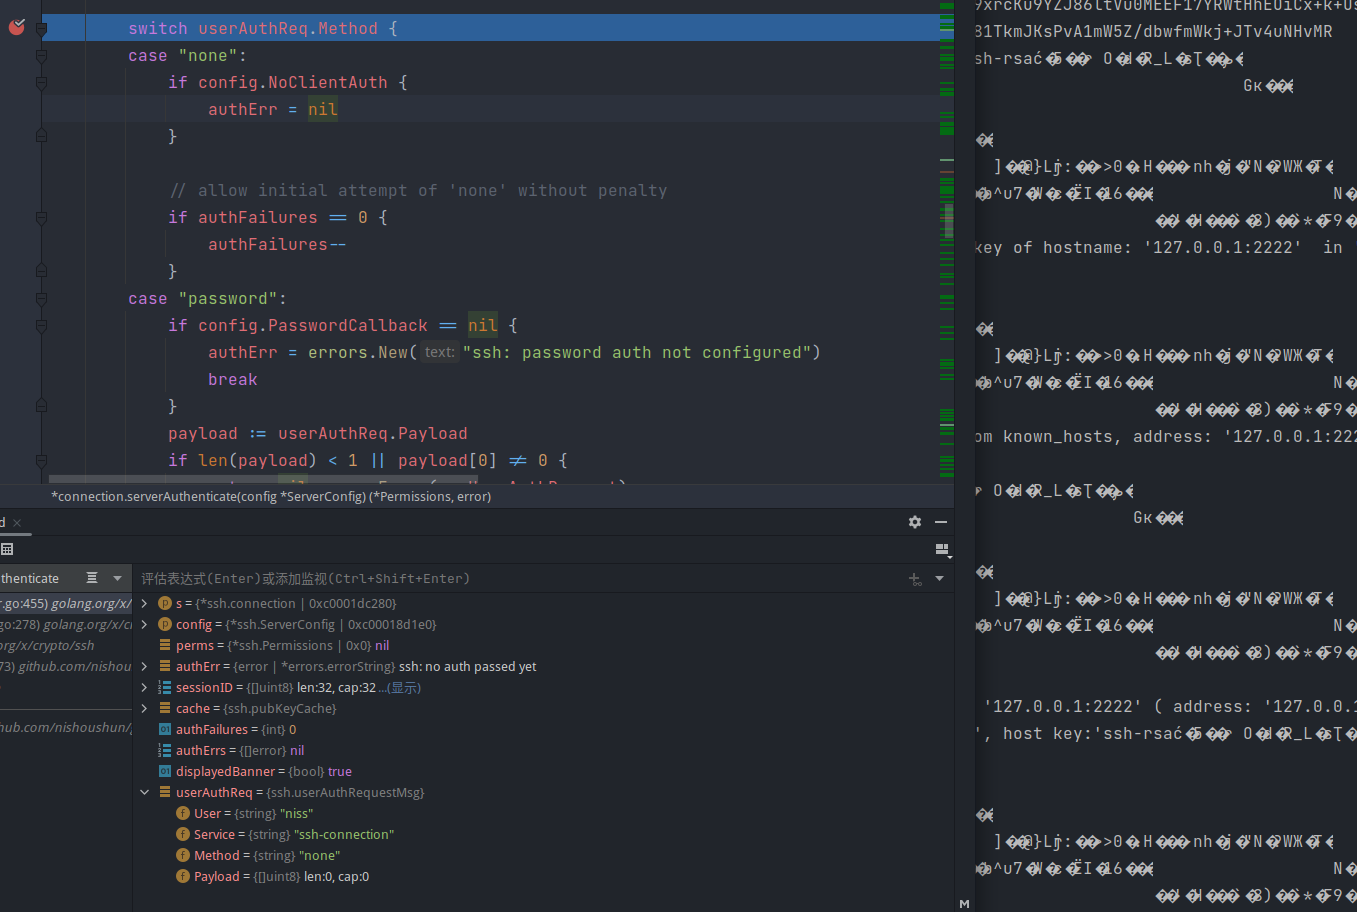Click 'payload := userAuthReq.Payload' line
The image size is (1357, 912).
click(318, 433)
